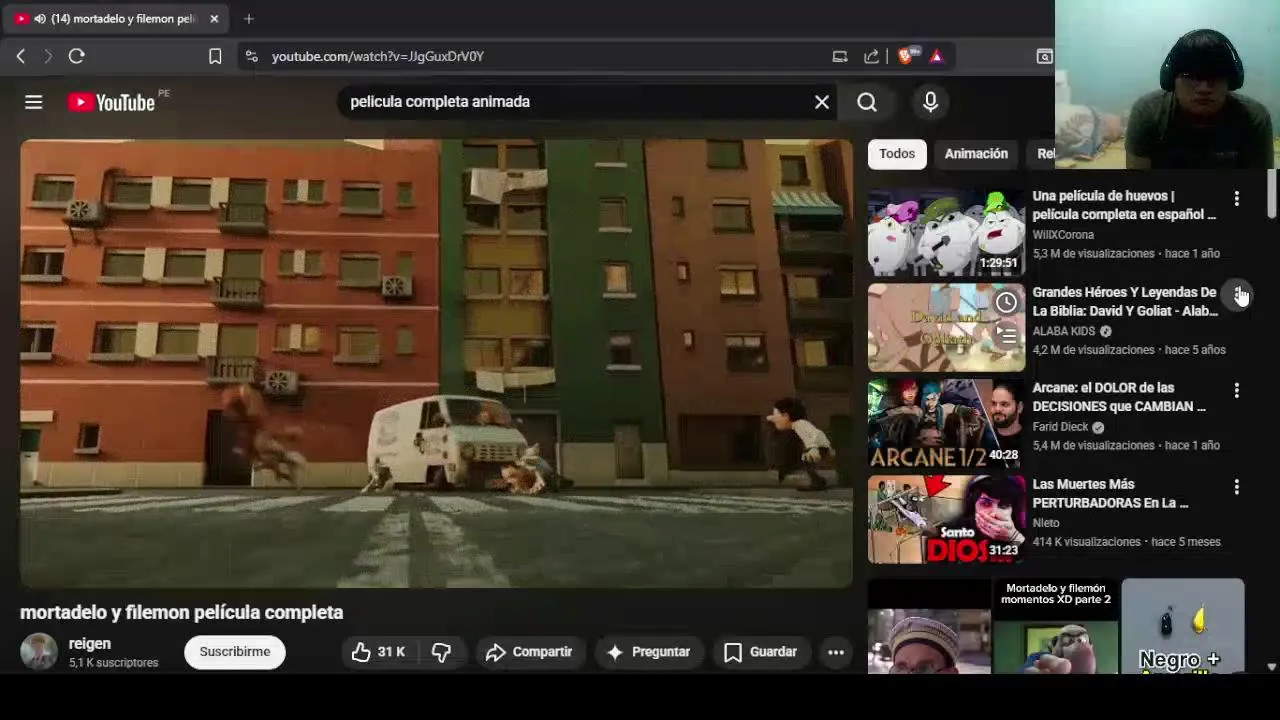
Task: Open title Grandes Héroes Y Leyendas De La Biblia
Action: pyautogui.click(x=1125, y=301)
